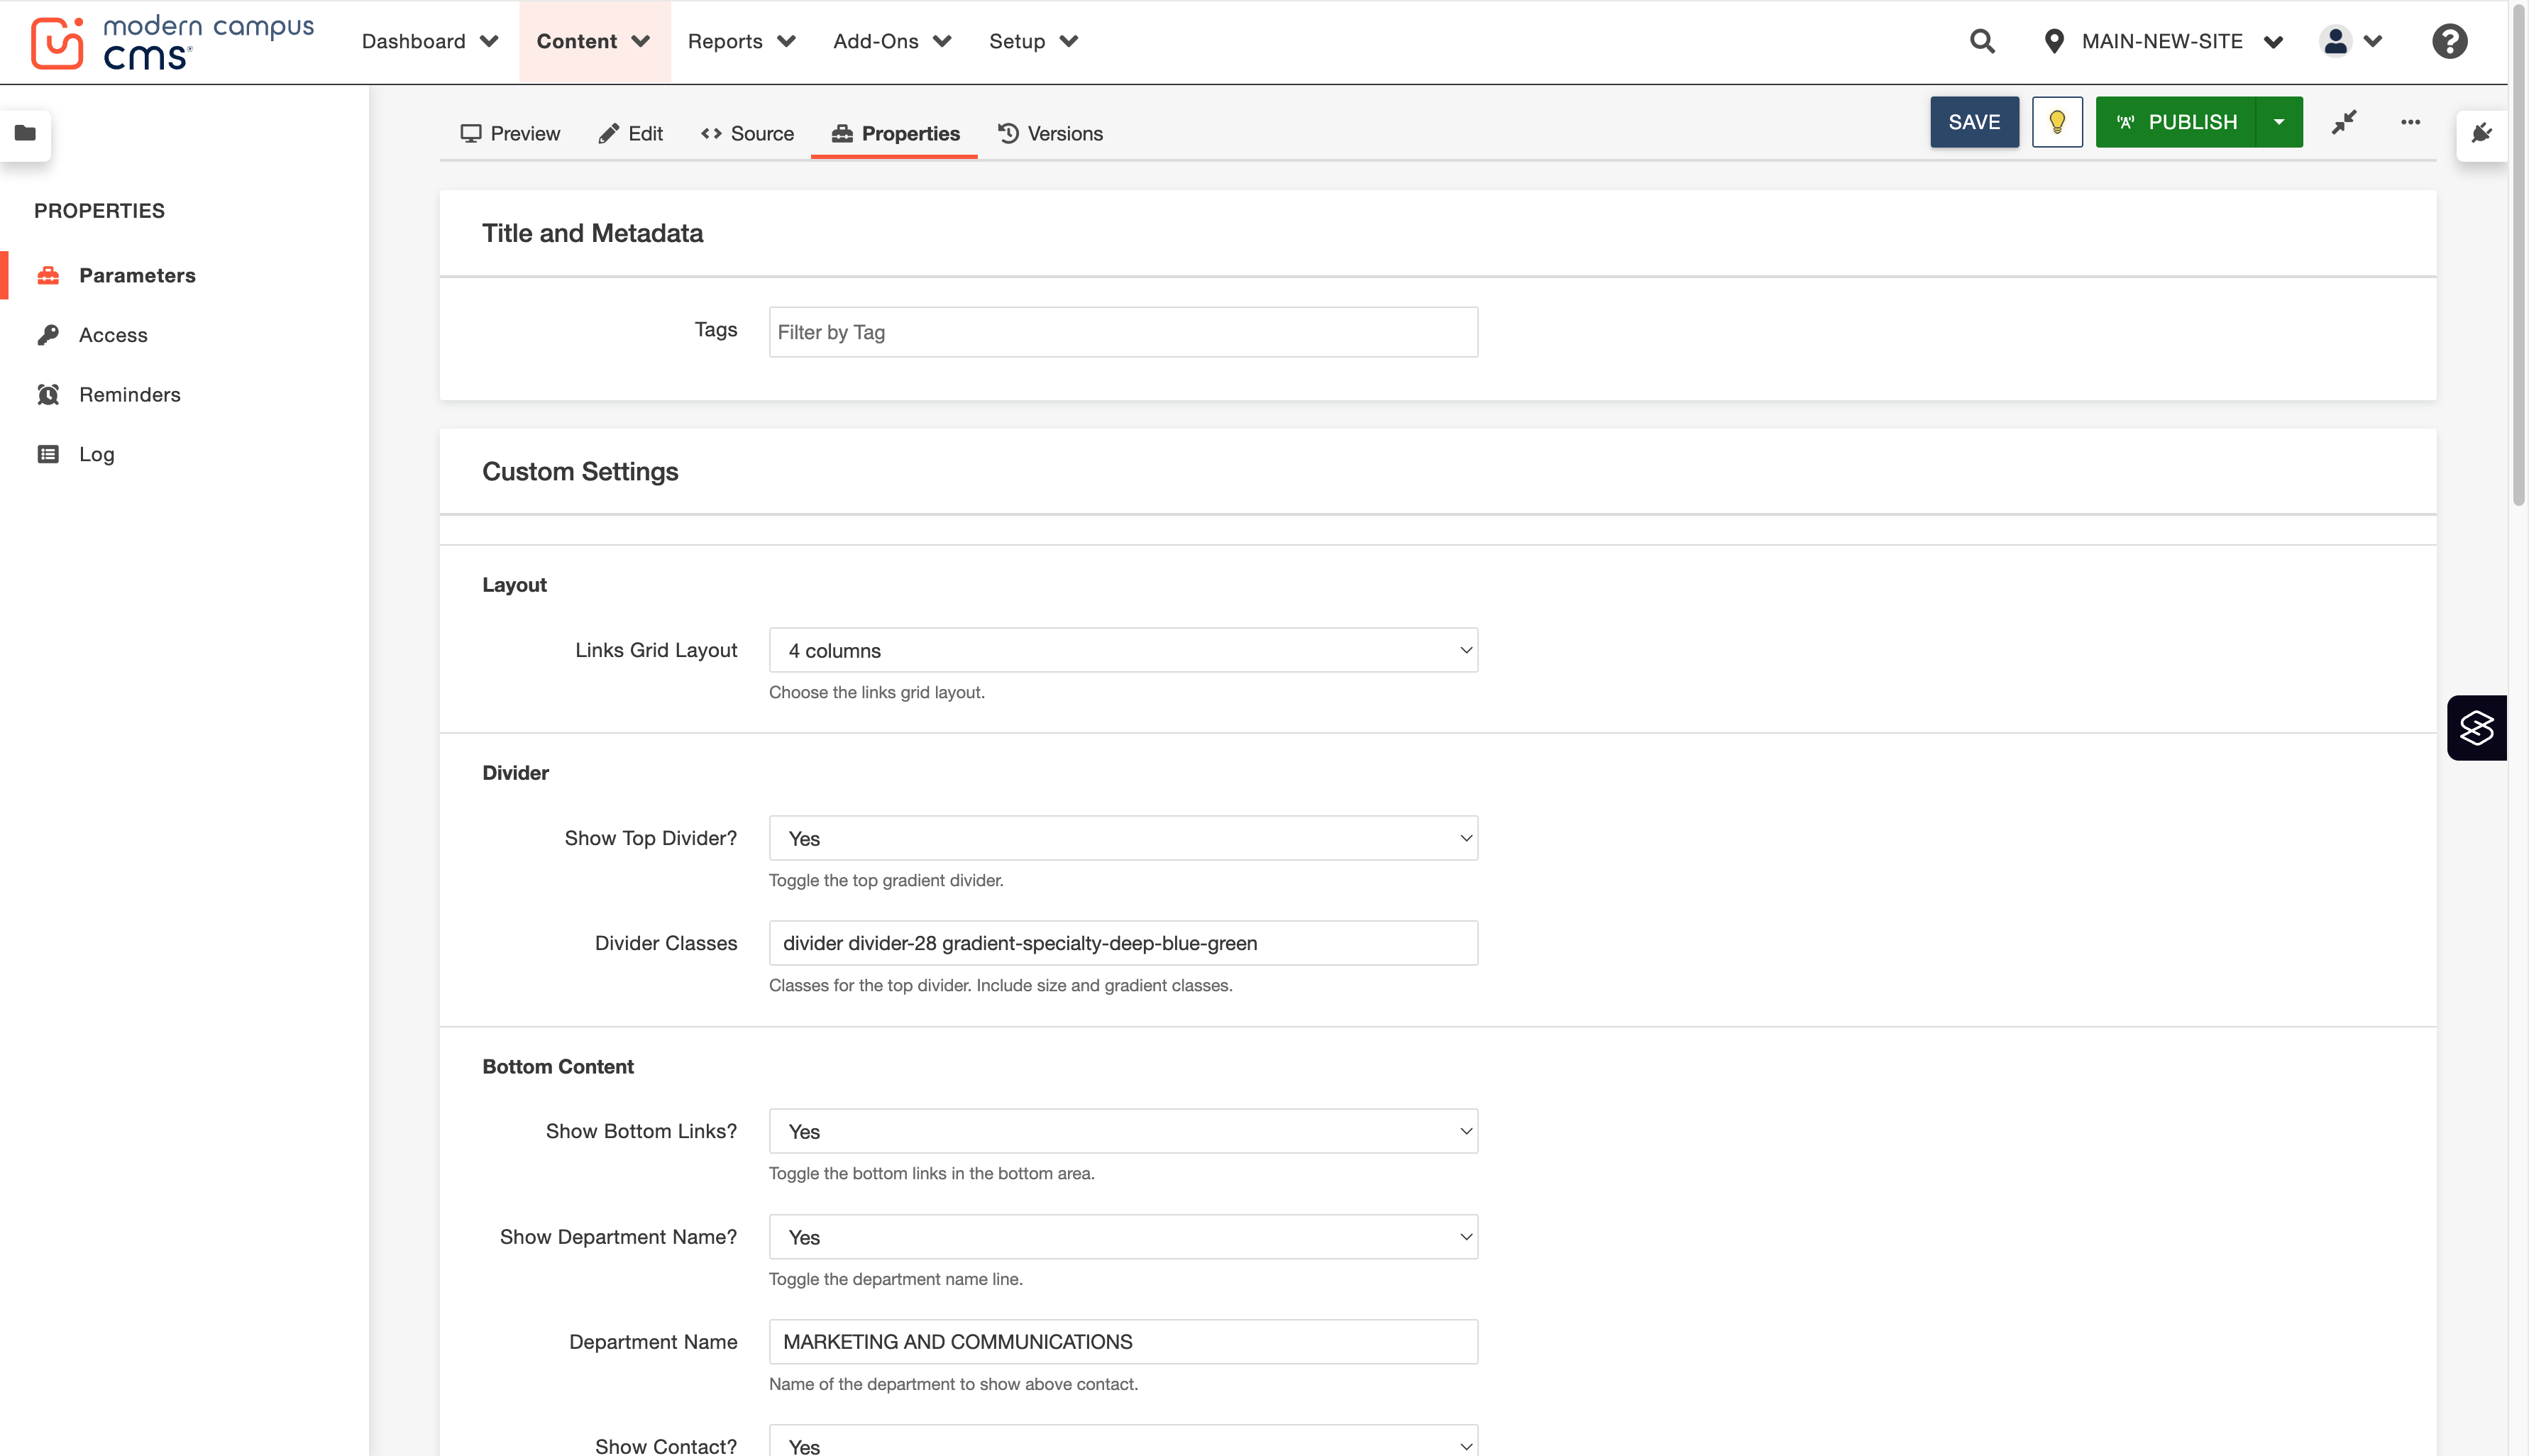
Task: Switch to the Source tab
Action: pos(747,133)
